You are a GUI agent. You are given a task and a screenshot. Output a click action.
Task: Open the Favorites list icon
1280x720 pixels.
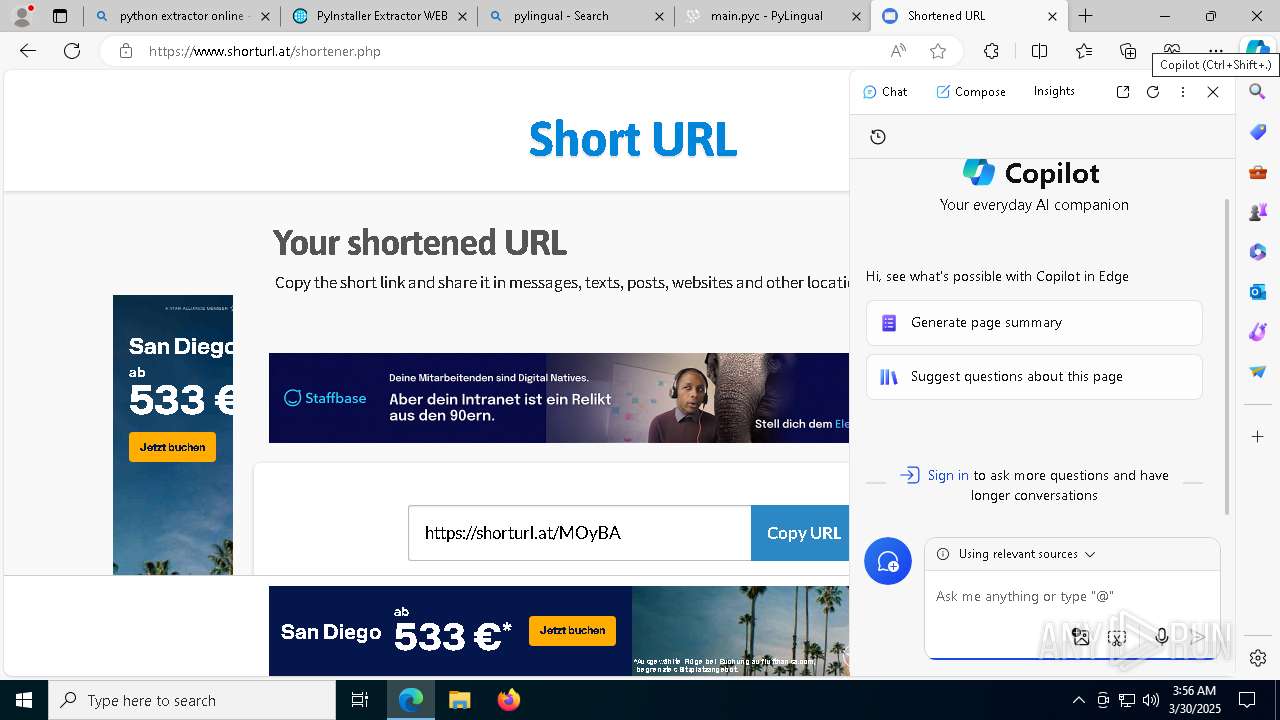[x=1084, y=51]
